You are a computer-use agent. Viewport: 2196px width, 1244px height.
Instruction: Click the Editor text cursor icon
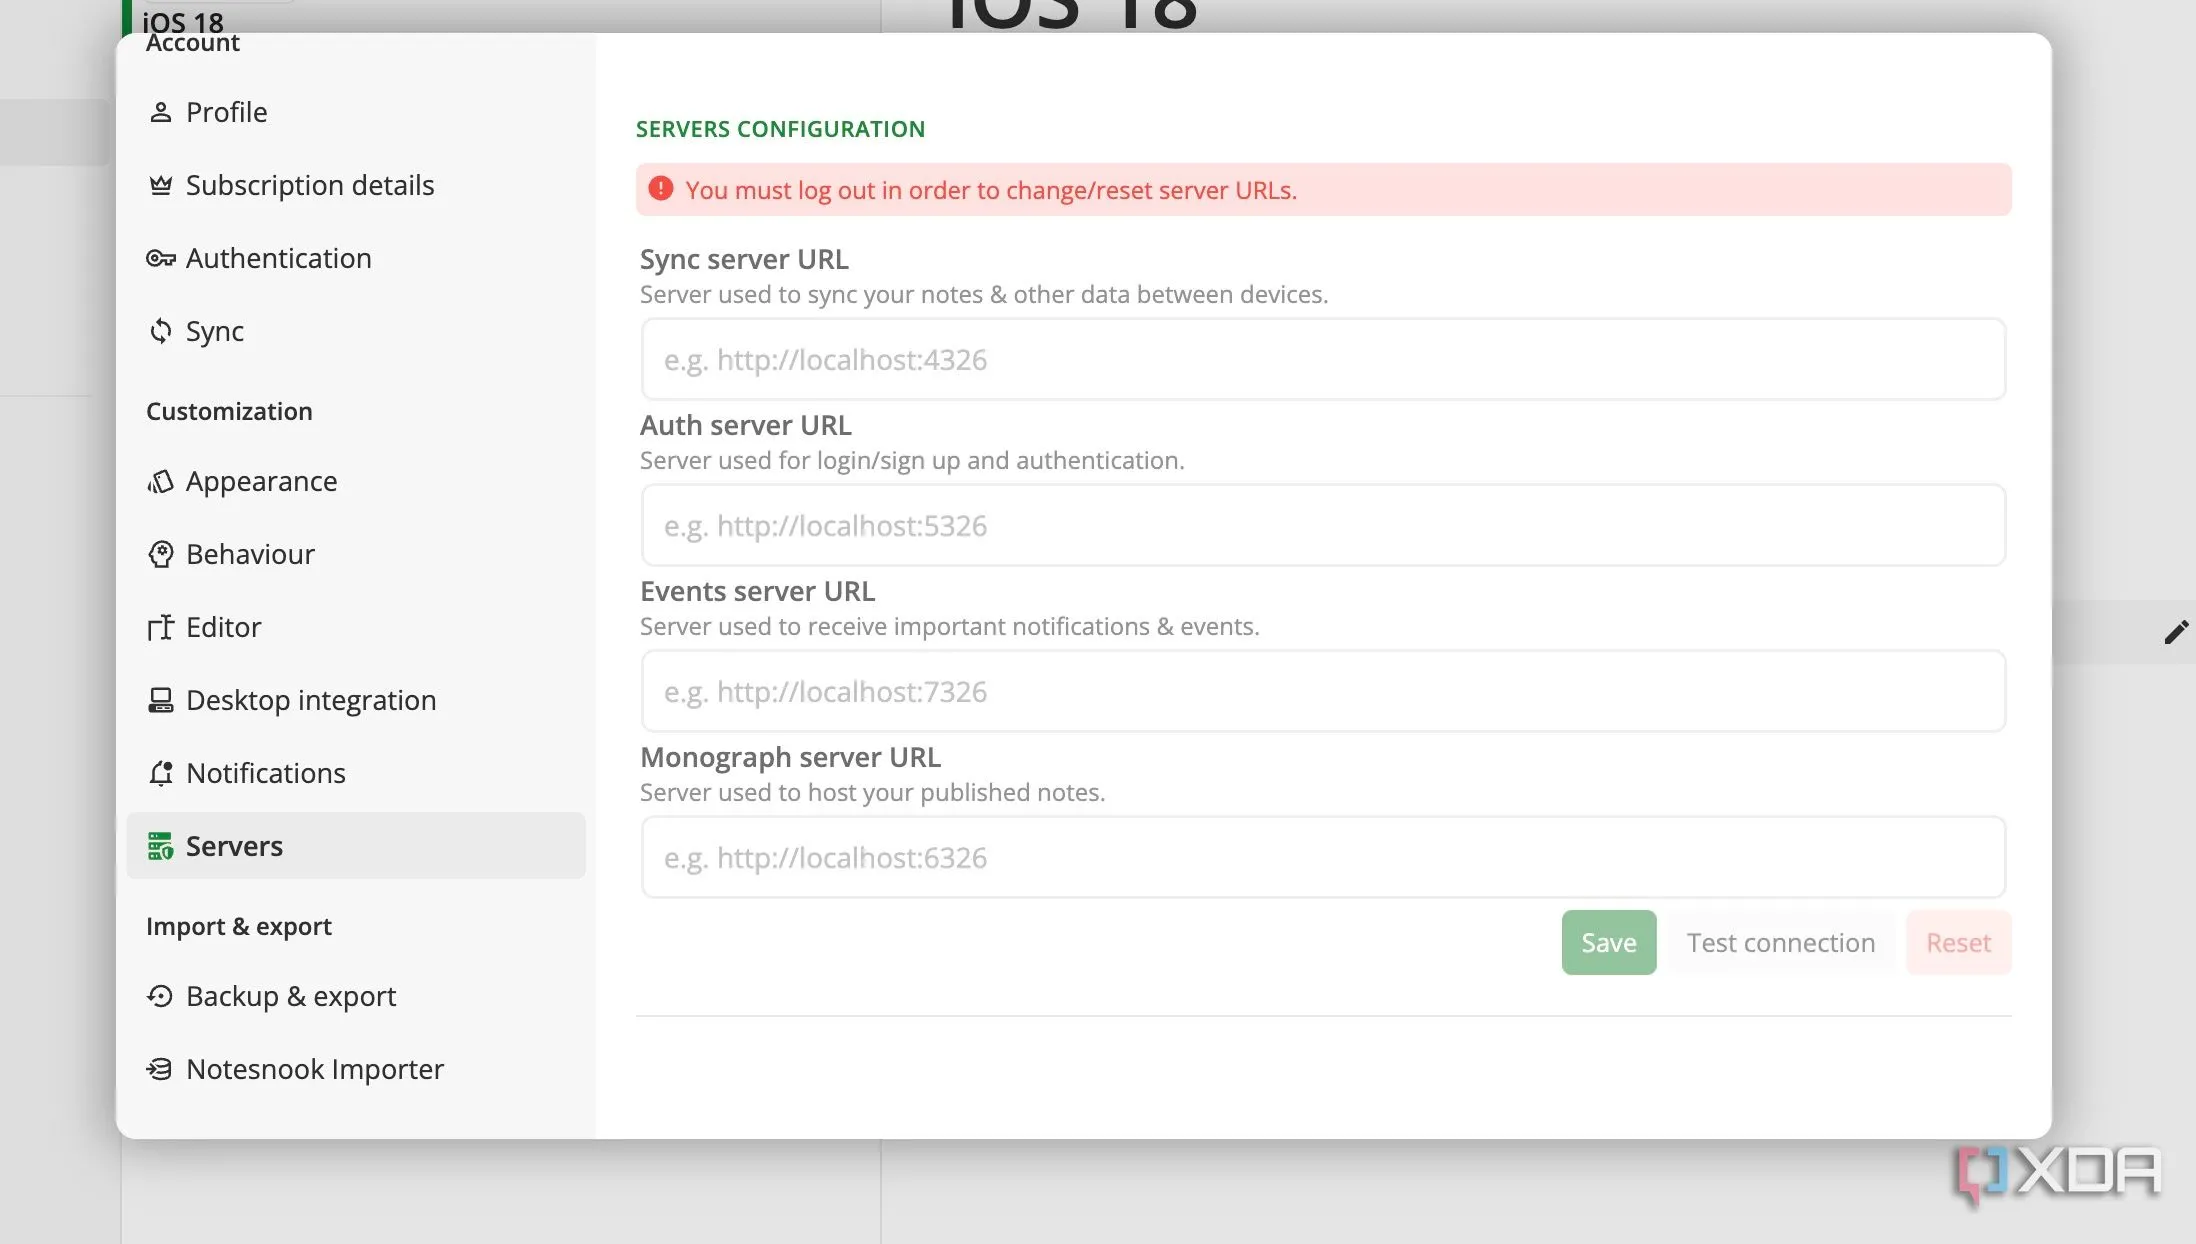point(160,627)
